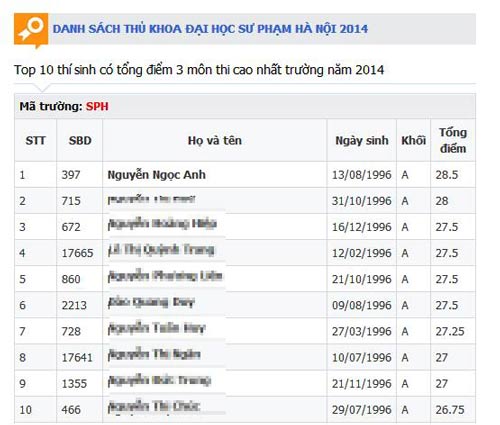
Task: Click birth date 27/03/1996
Action: click(x=361, y=331)
